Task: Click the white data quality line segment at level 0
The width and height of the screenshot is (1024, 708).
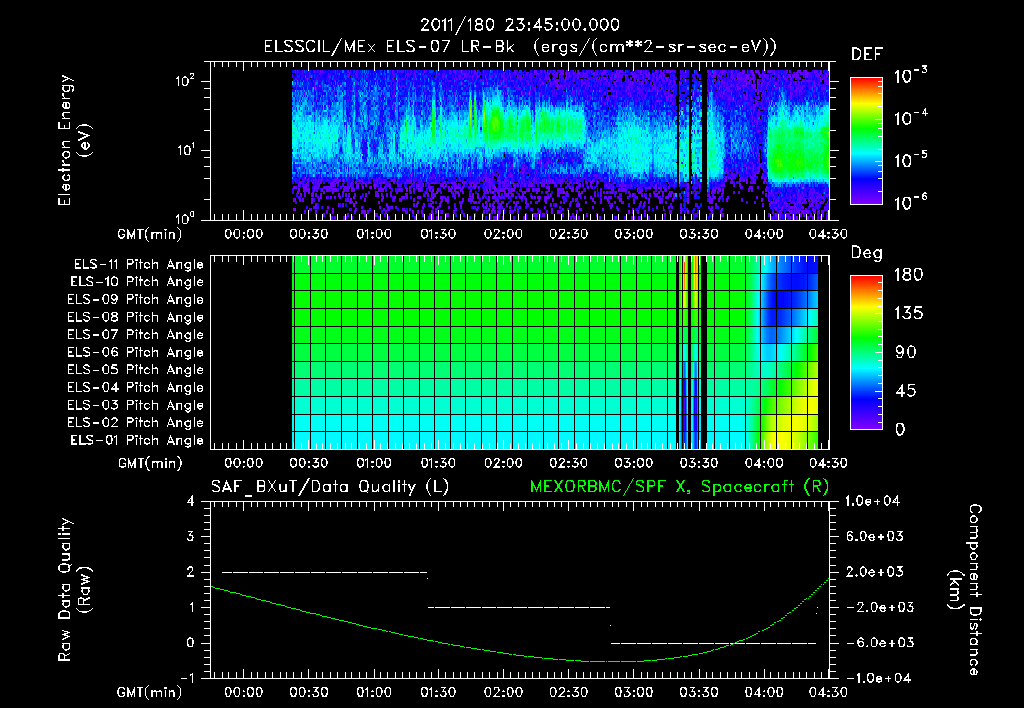Action: pyautogui.click(x=713, y=643)
